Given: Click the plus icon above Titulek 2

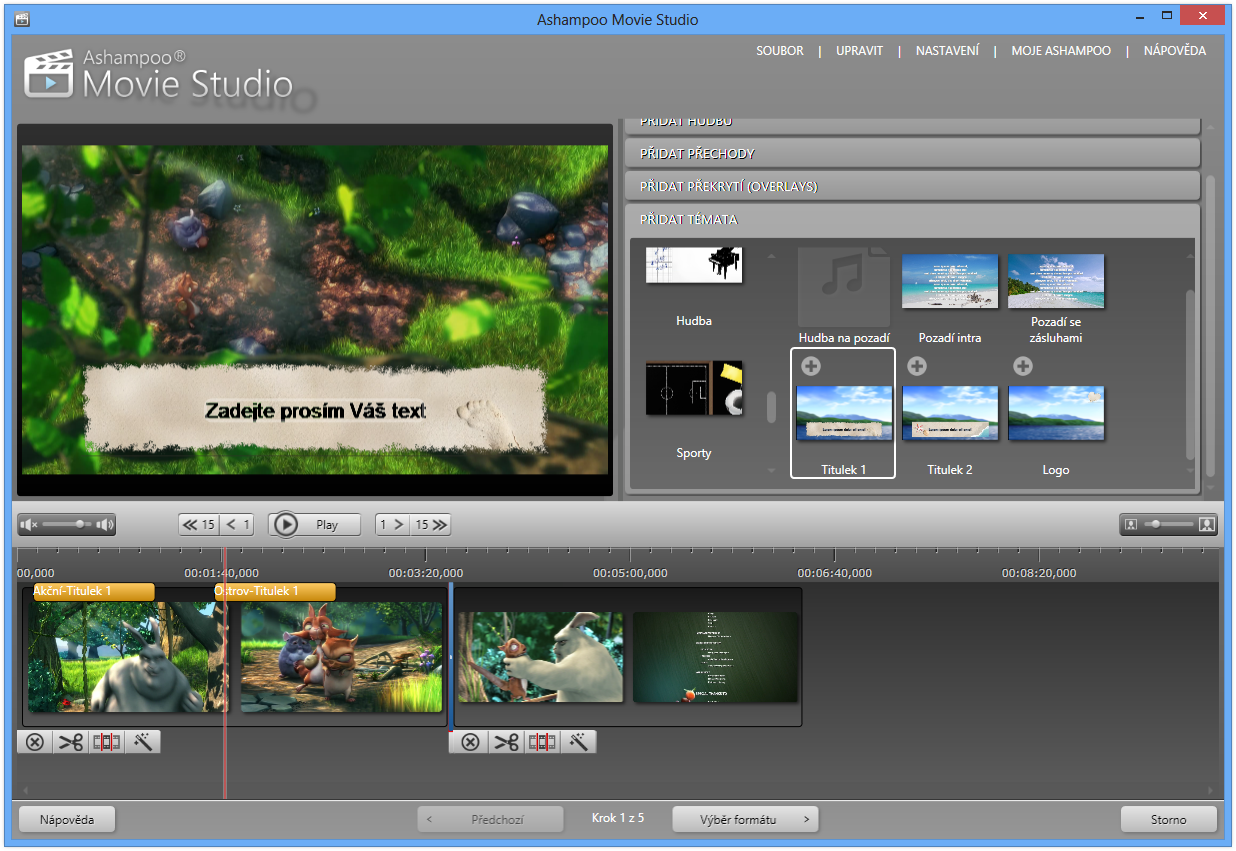Looking at the screenshot, I should pos(917,366).
